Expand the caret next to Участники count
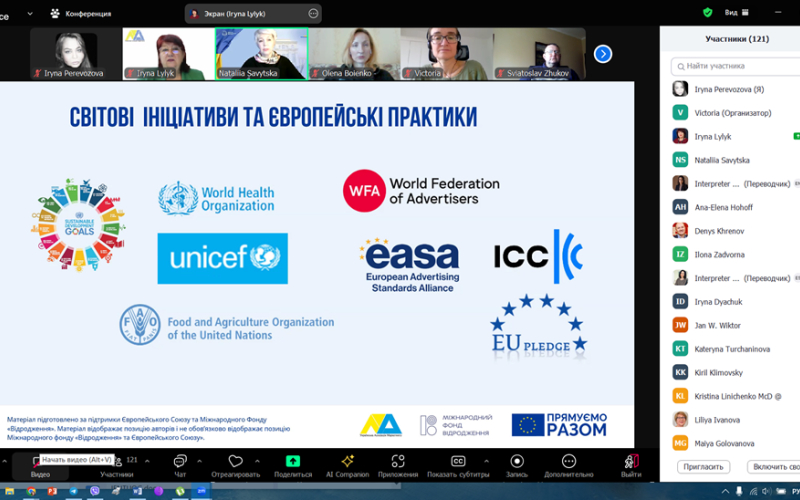This screenshot has width=800, height=500. click(147, 461)
